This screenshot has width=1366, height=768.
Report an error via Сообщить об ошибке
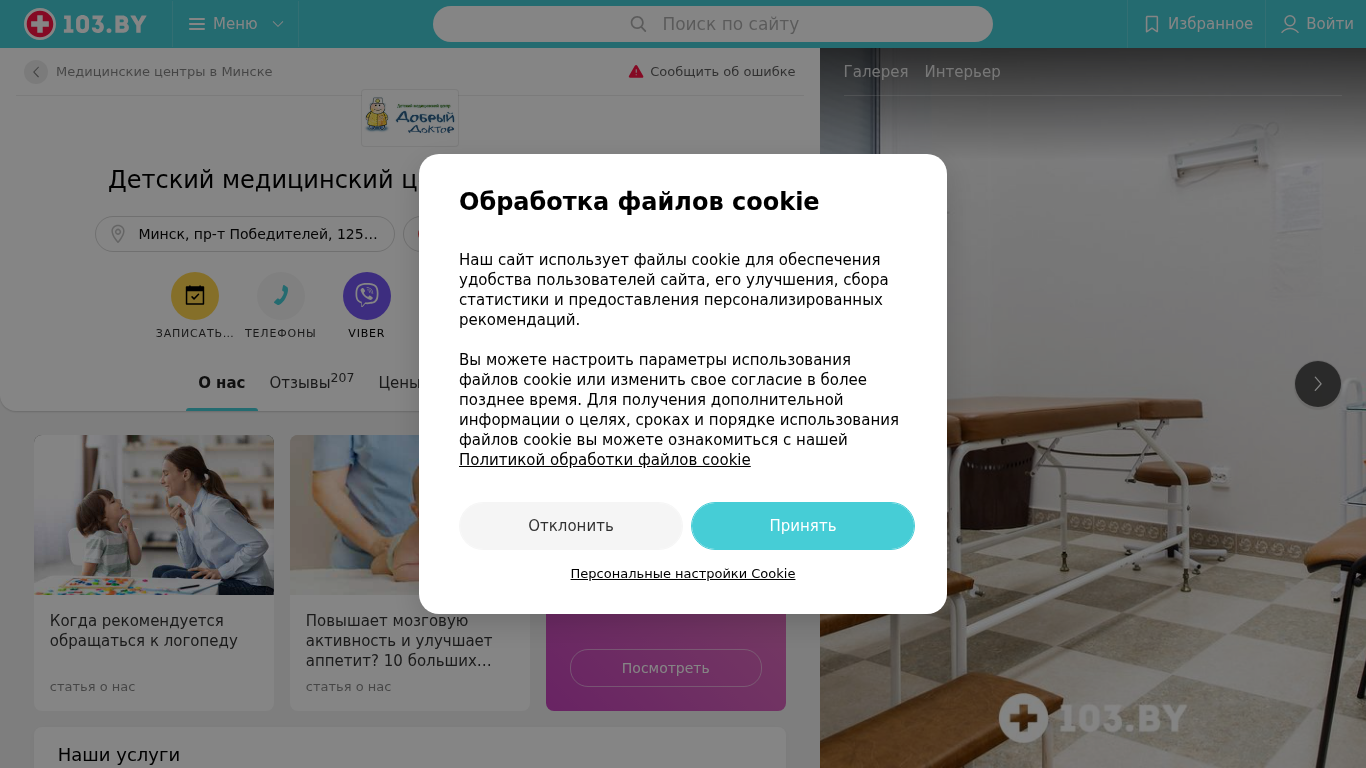point(712,72)
